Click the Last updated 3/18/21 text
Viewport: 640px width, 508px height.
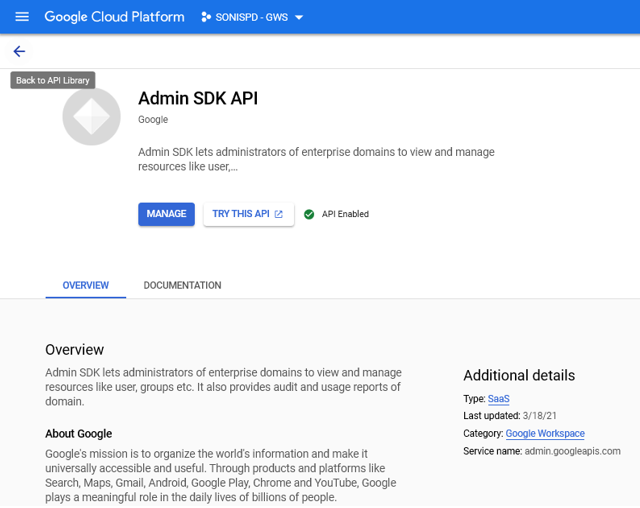510,416
